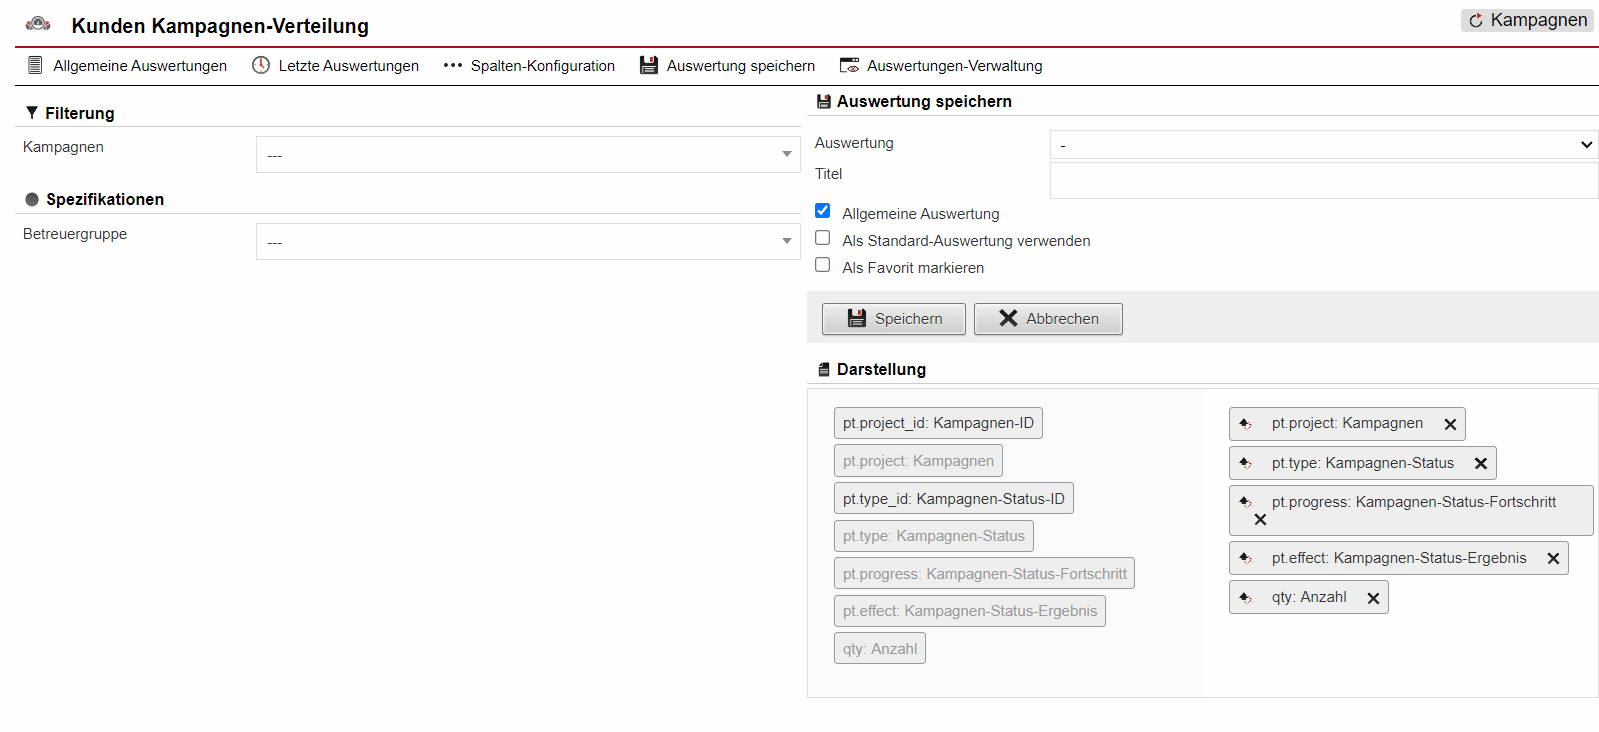Click the Auswertung speichern floppy disk icon
This screenshot has height=732, width=1599.
tap(649, 65)
